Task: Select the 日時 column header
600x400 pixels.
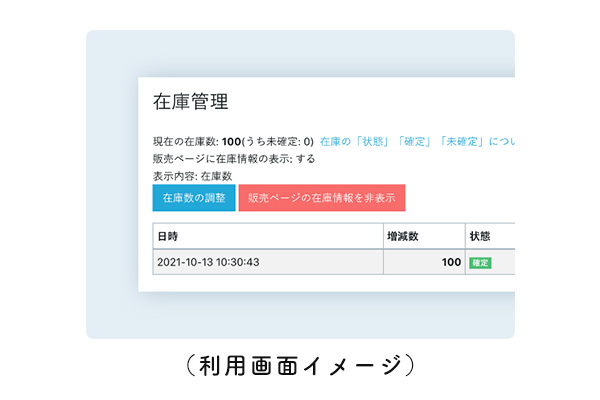Action: coord(167,237)
